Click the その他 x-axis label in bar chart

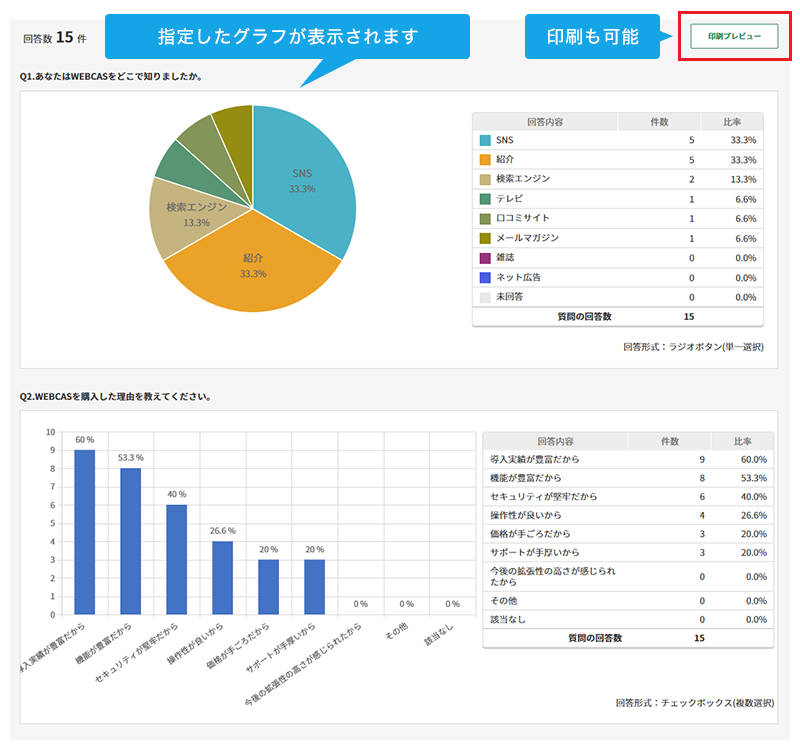point(397,631)
